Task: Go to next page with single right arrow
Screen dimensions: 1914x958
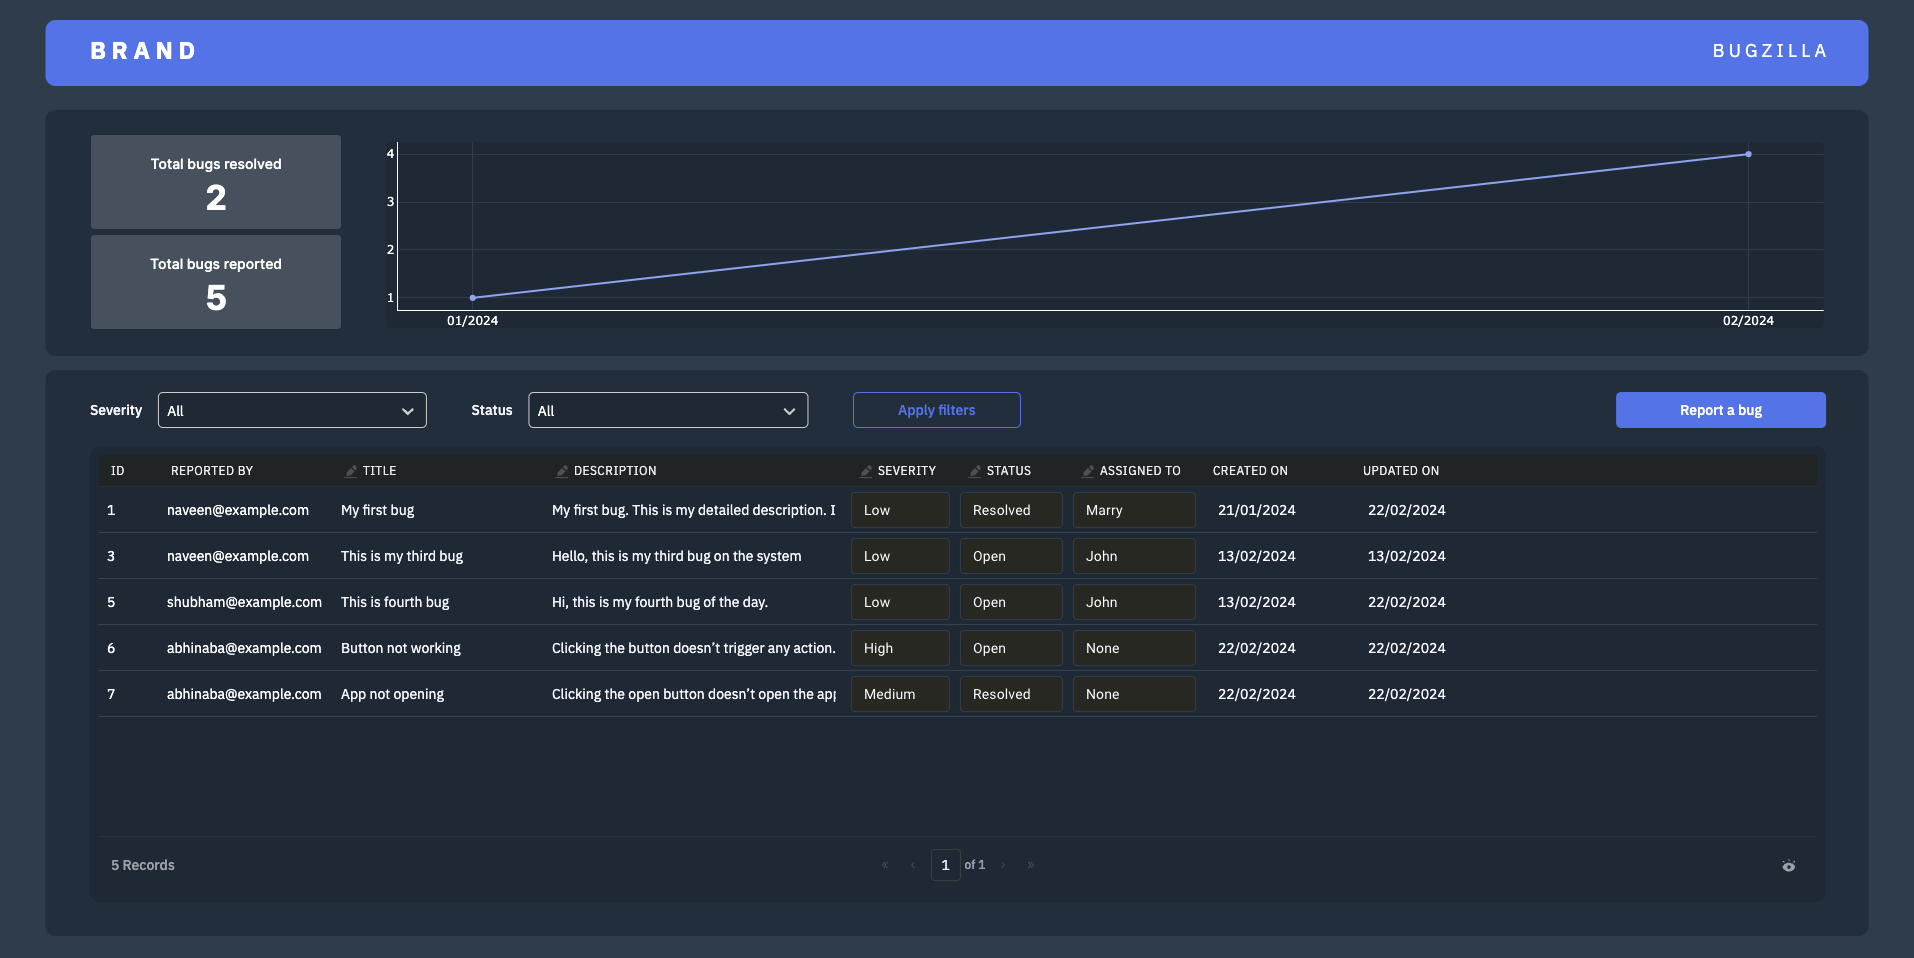Action: click(1003, 865)
